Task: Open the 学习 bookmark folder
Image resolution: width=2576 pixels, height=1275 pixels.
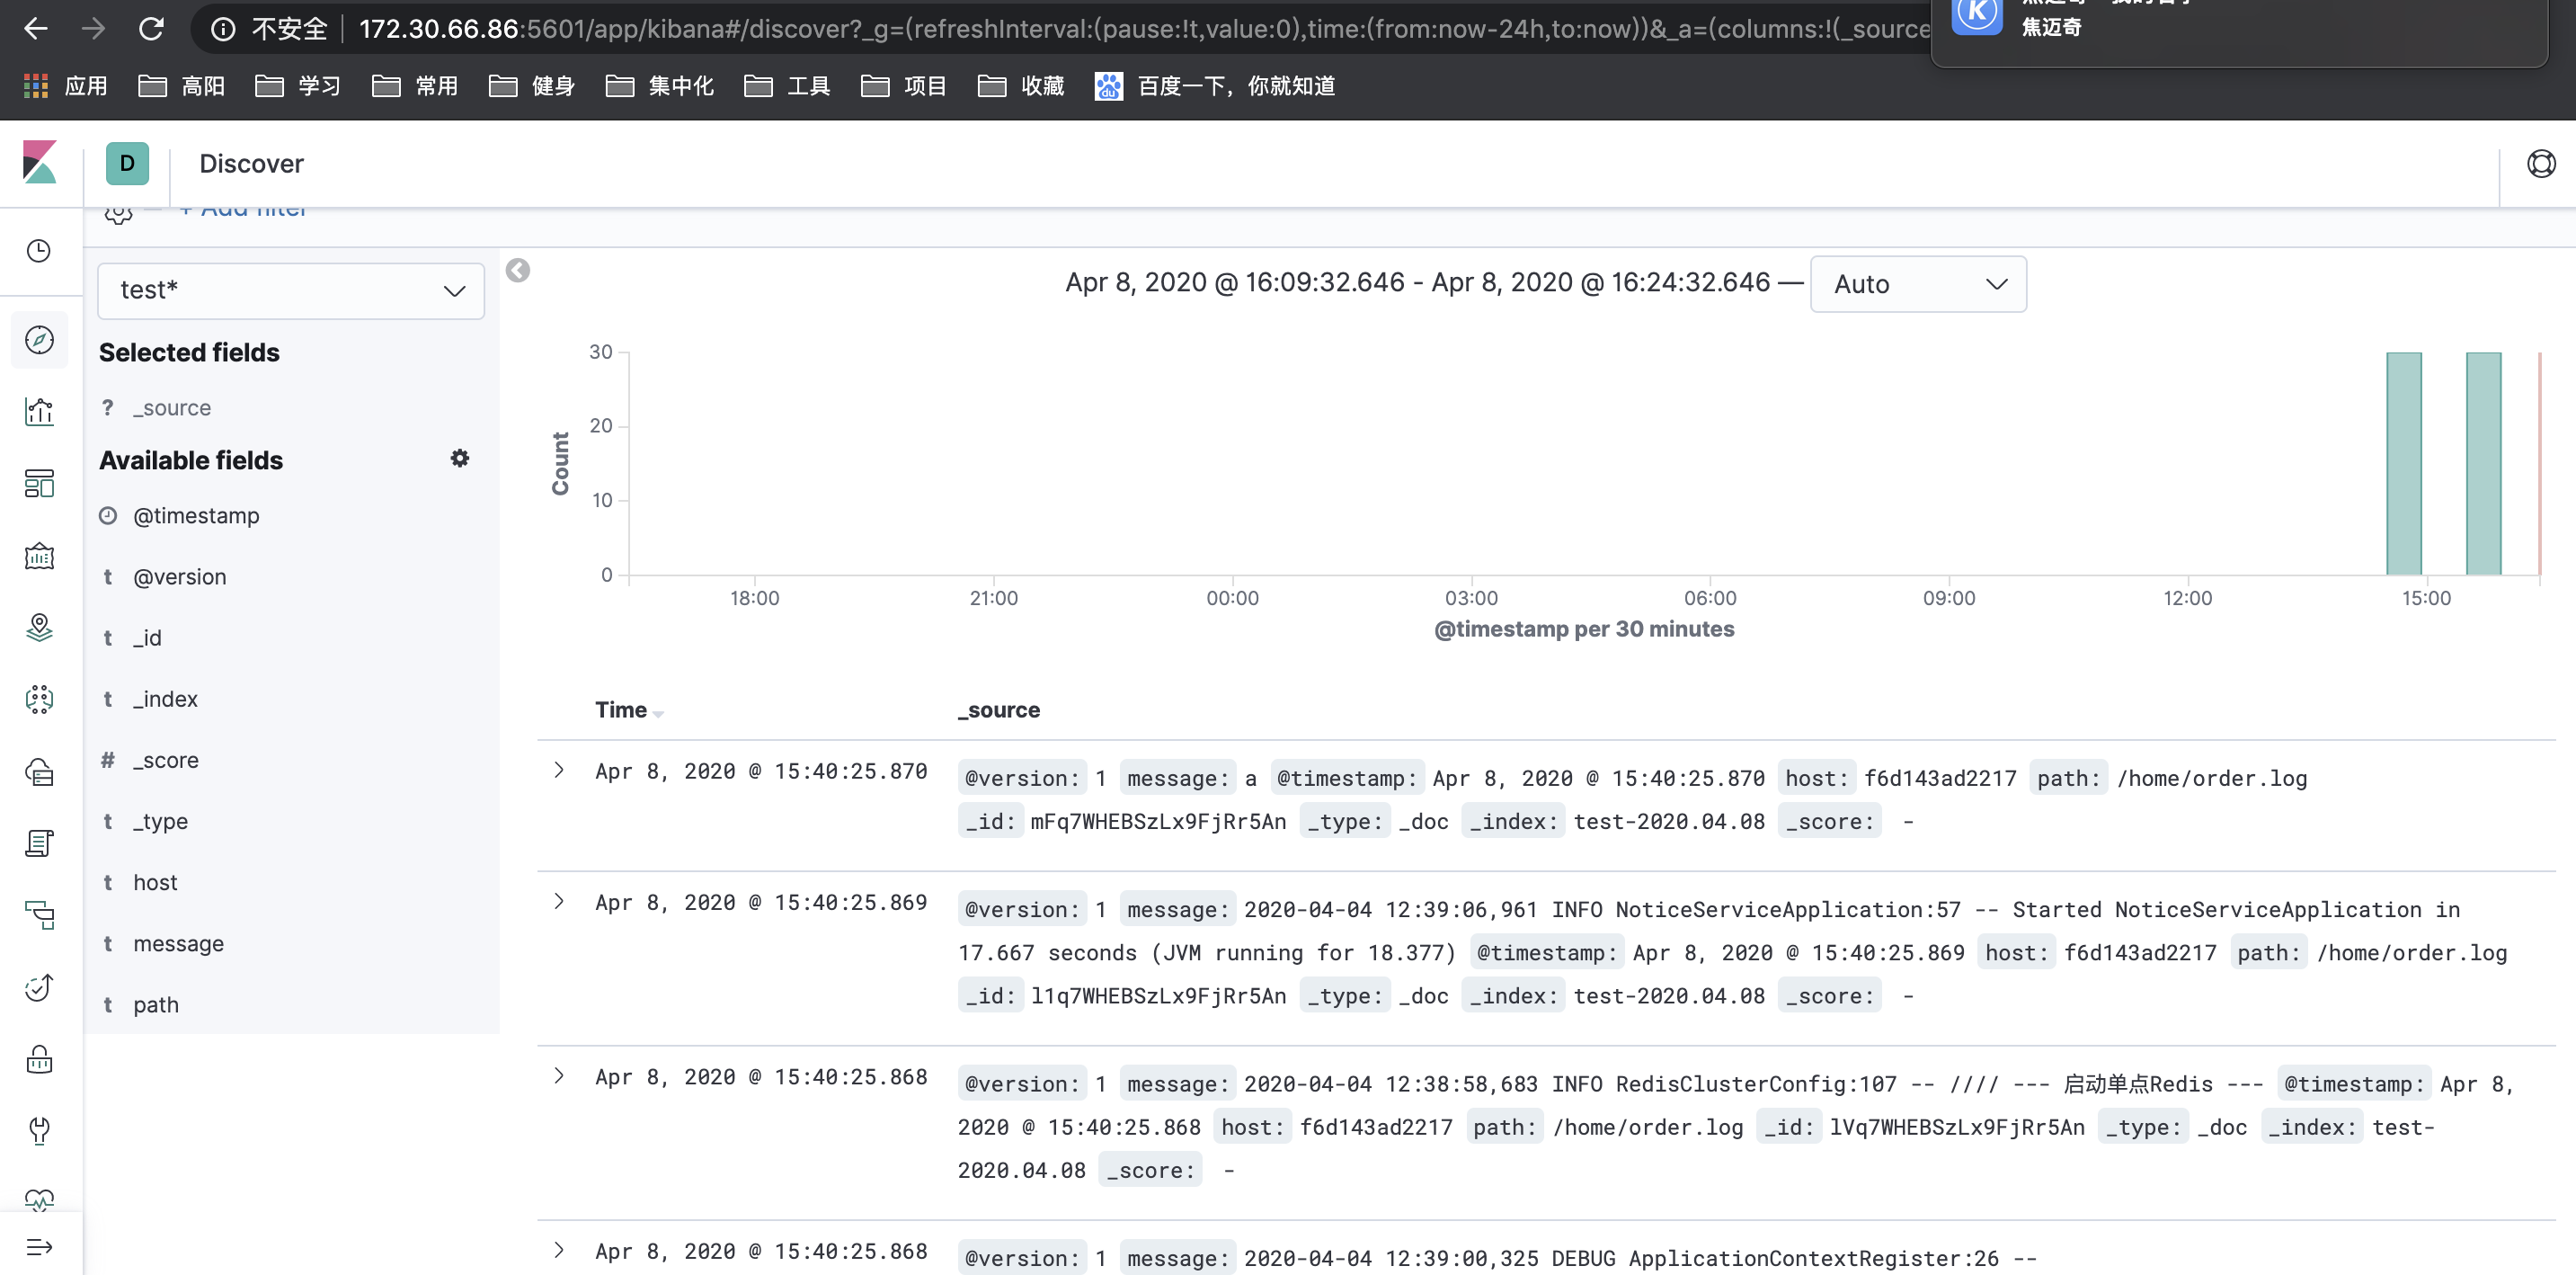Action: point(298,86)
